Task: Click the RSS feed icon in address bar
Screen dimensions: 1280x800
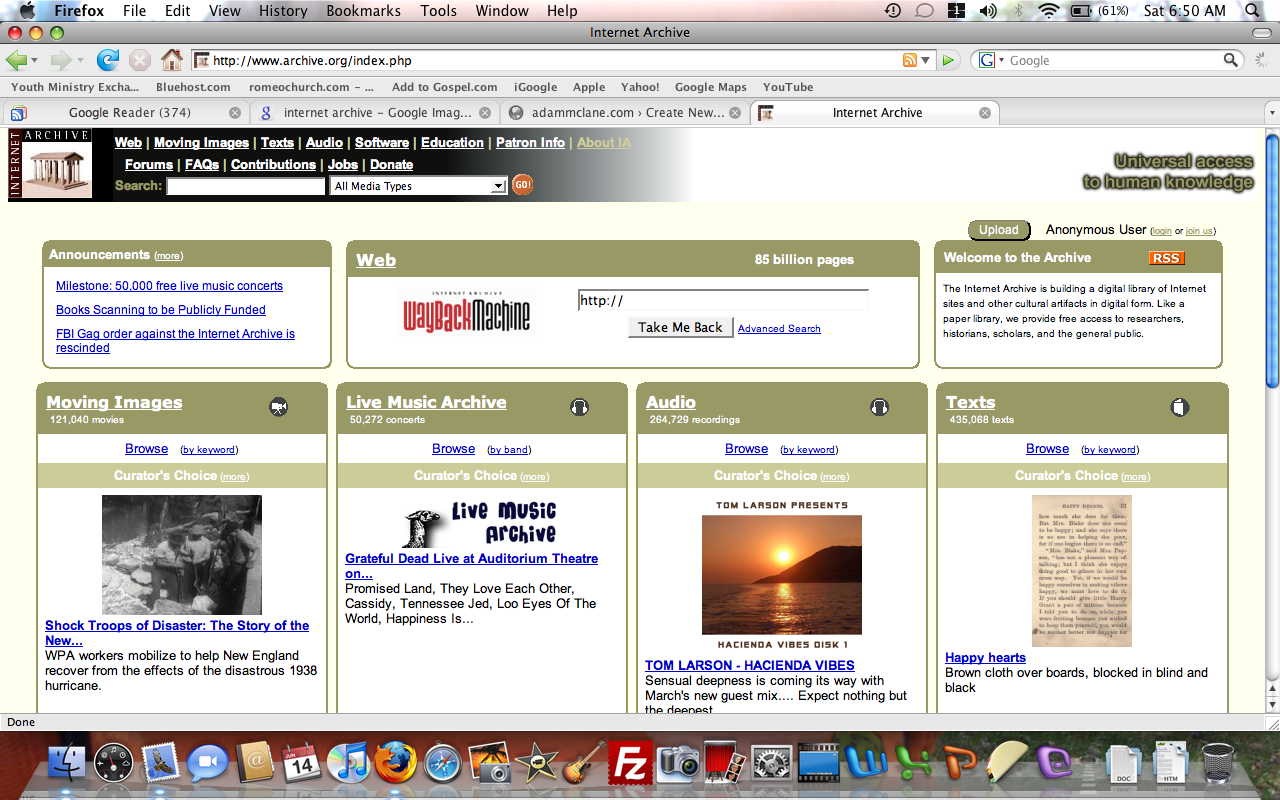Action: point(909,60)
